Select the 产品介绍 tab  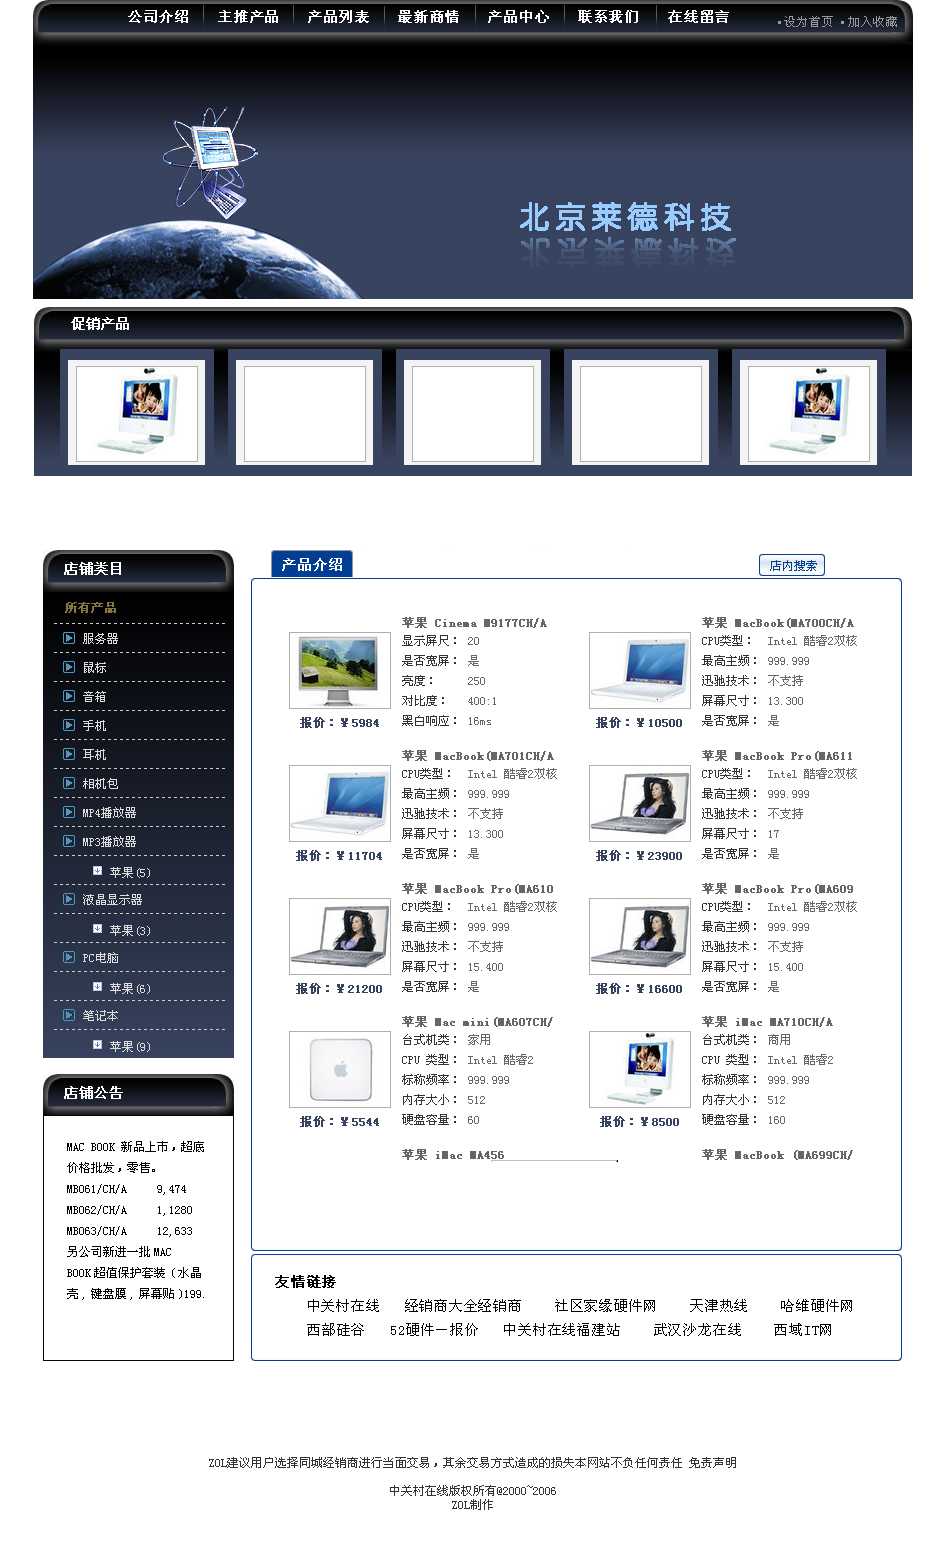(x=312, y=564)
